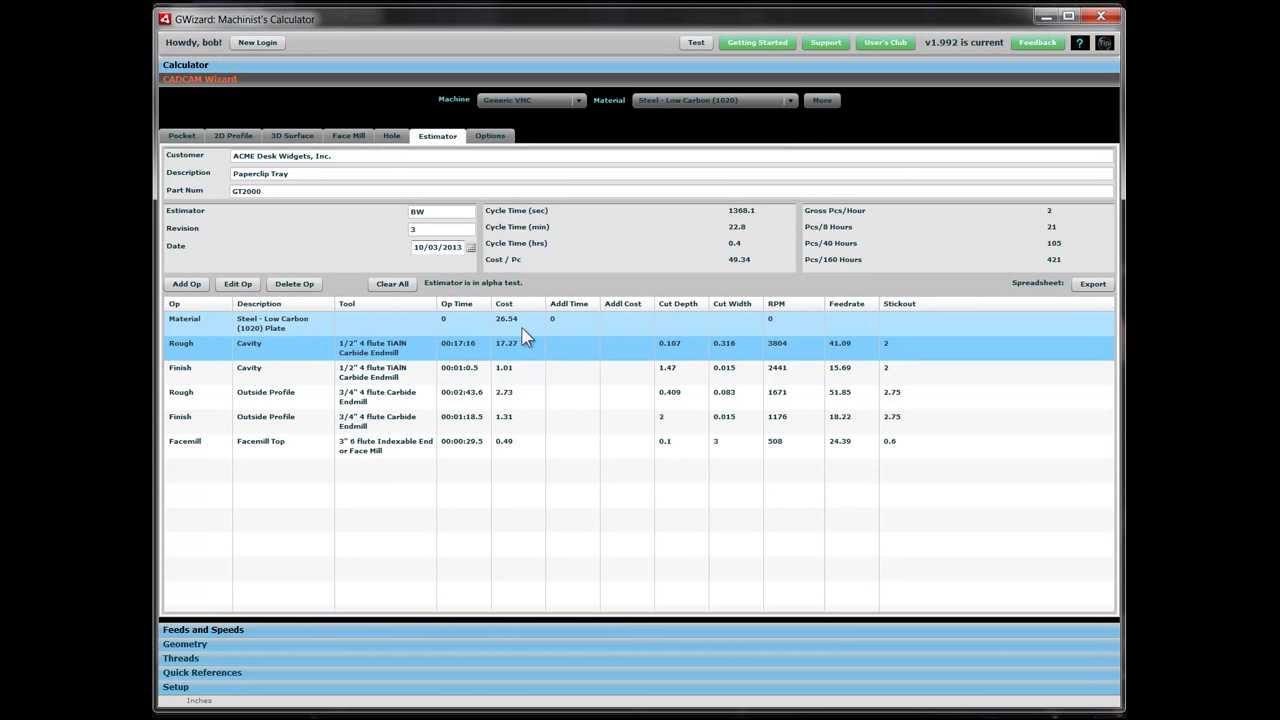Click the Customer name field
This screenshot has width=1280, height=720.
coord(672,156)
